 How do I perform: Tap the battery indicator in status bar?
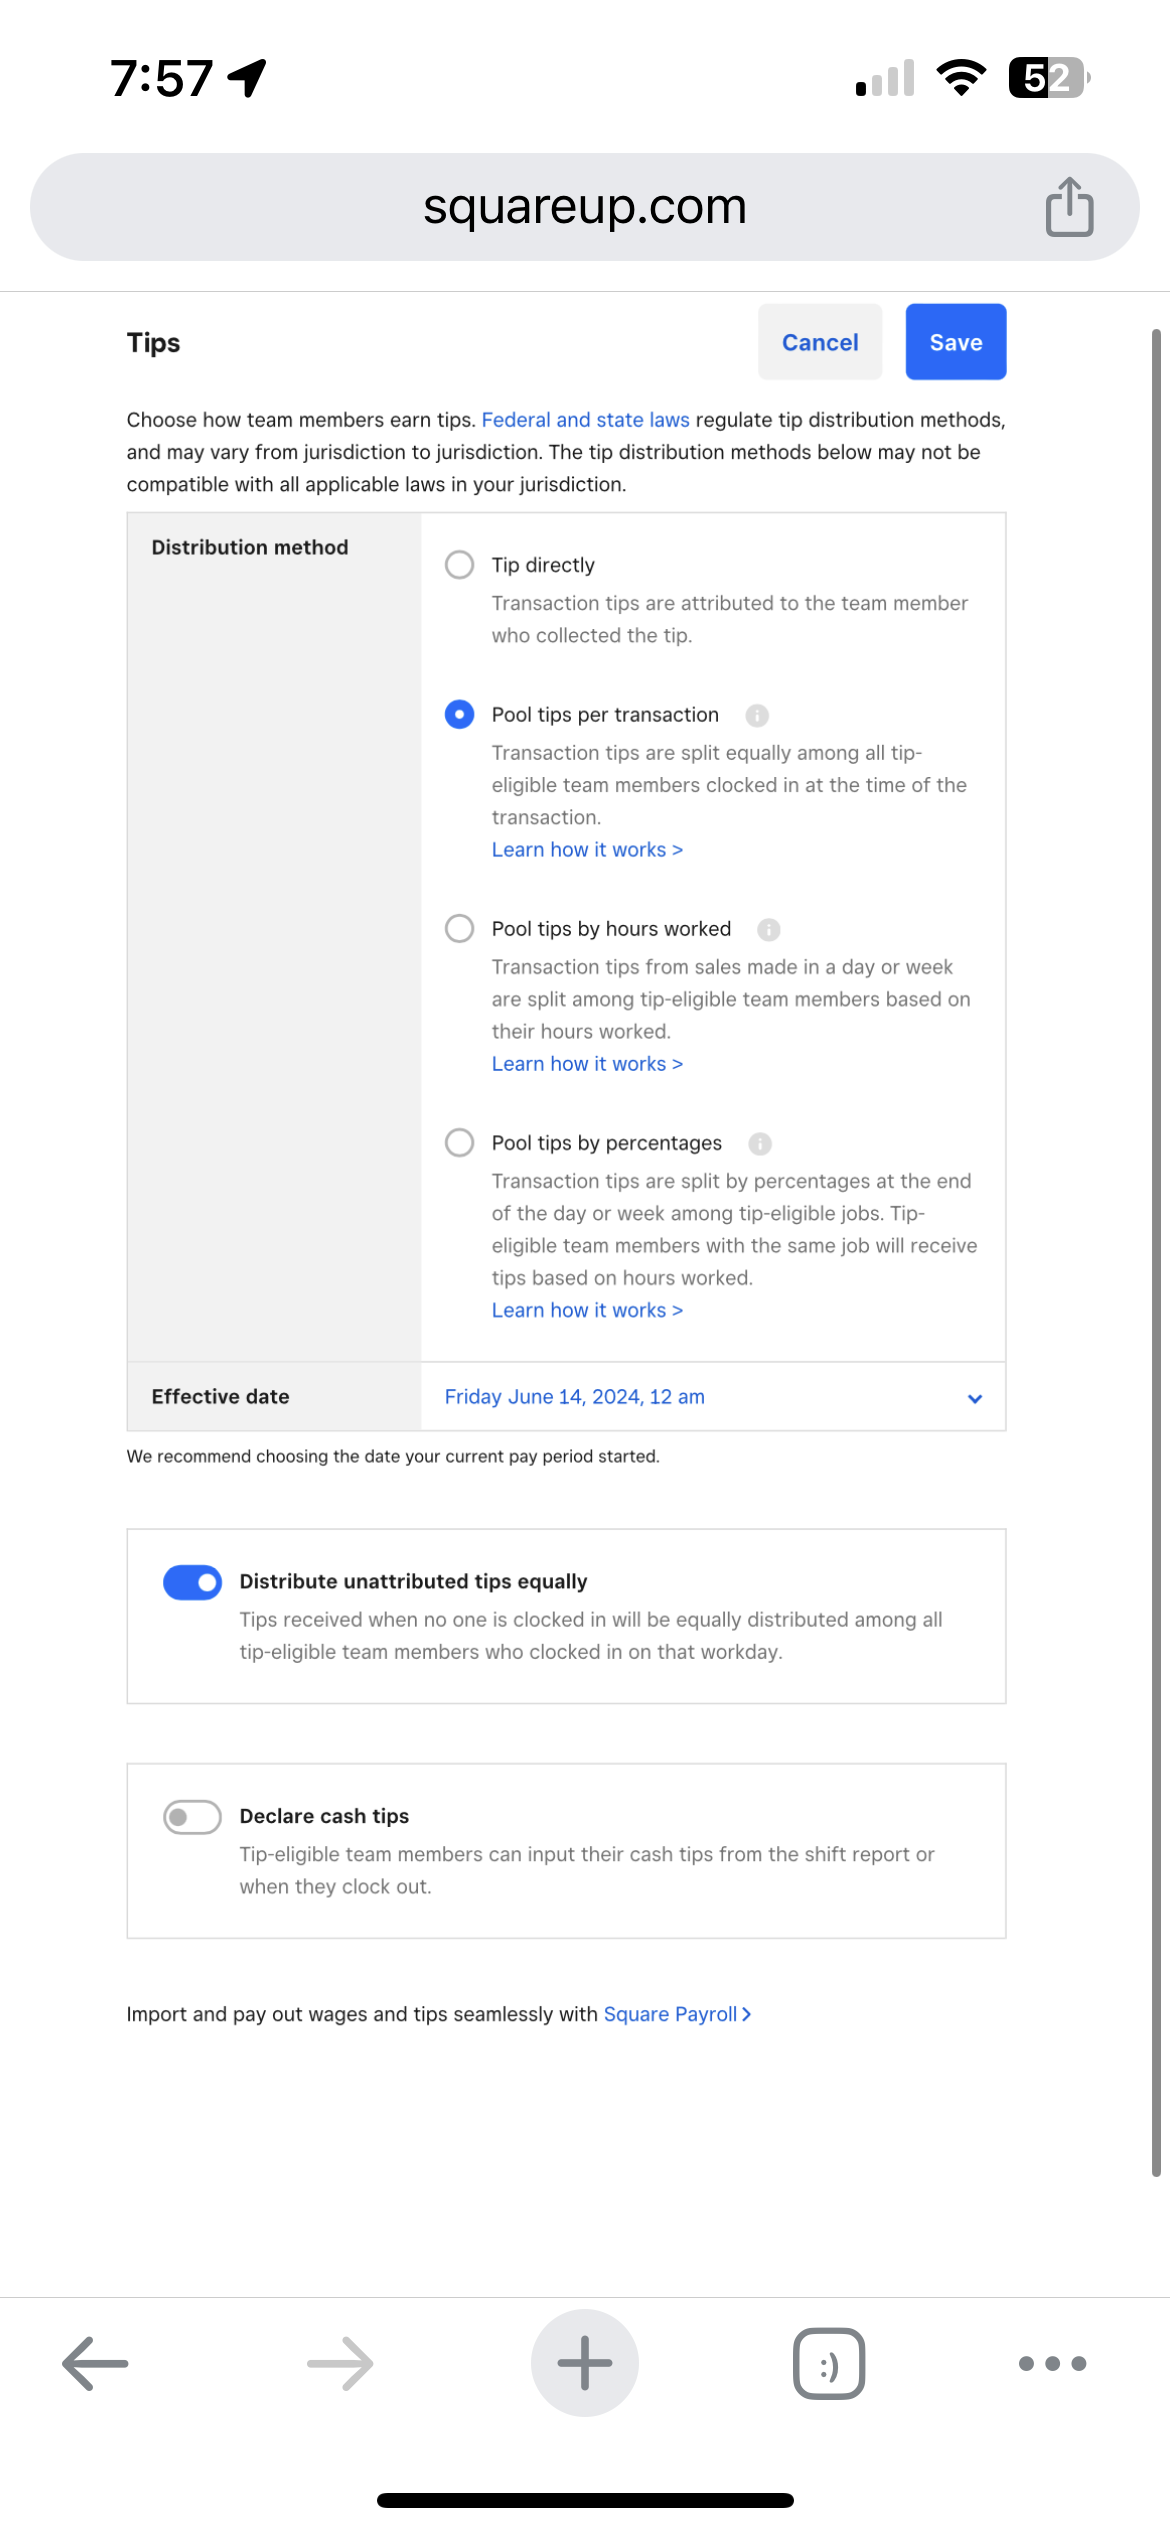tap(1048, 77)
